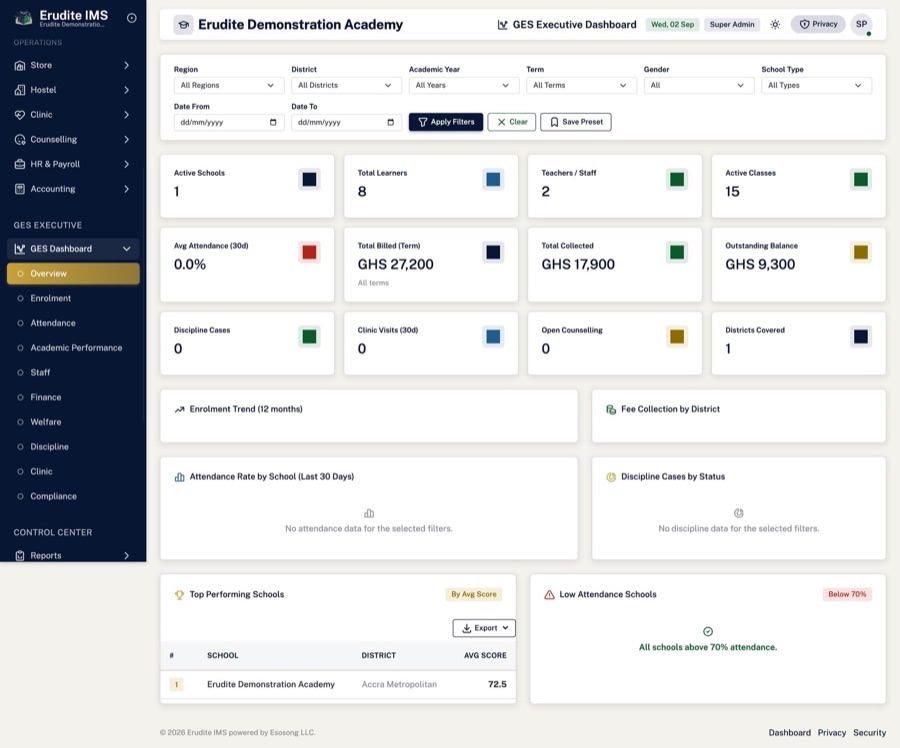The image size is (900, 748).
Task: Click the AVG SCORE column header
Action: (x=485, y=655)
